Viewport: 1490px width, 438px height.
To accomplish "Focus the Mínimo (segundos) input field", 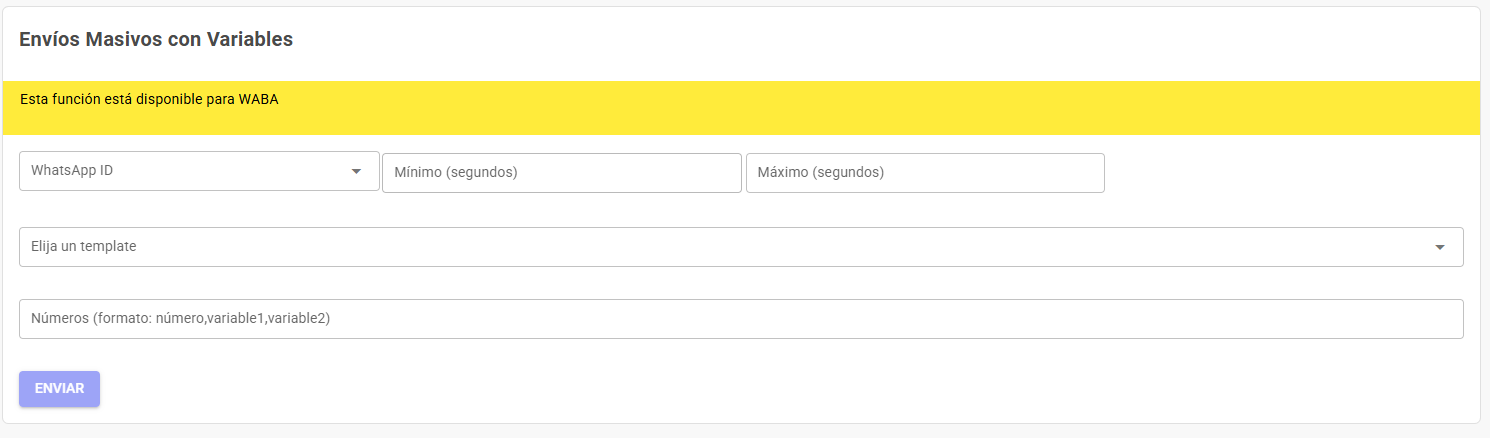I will click(562, 173).
